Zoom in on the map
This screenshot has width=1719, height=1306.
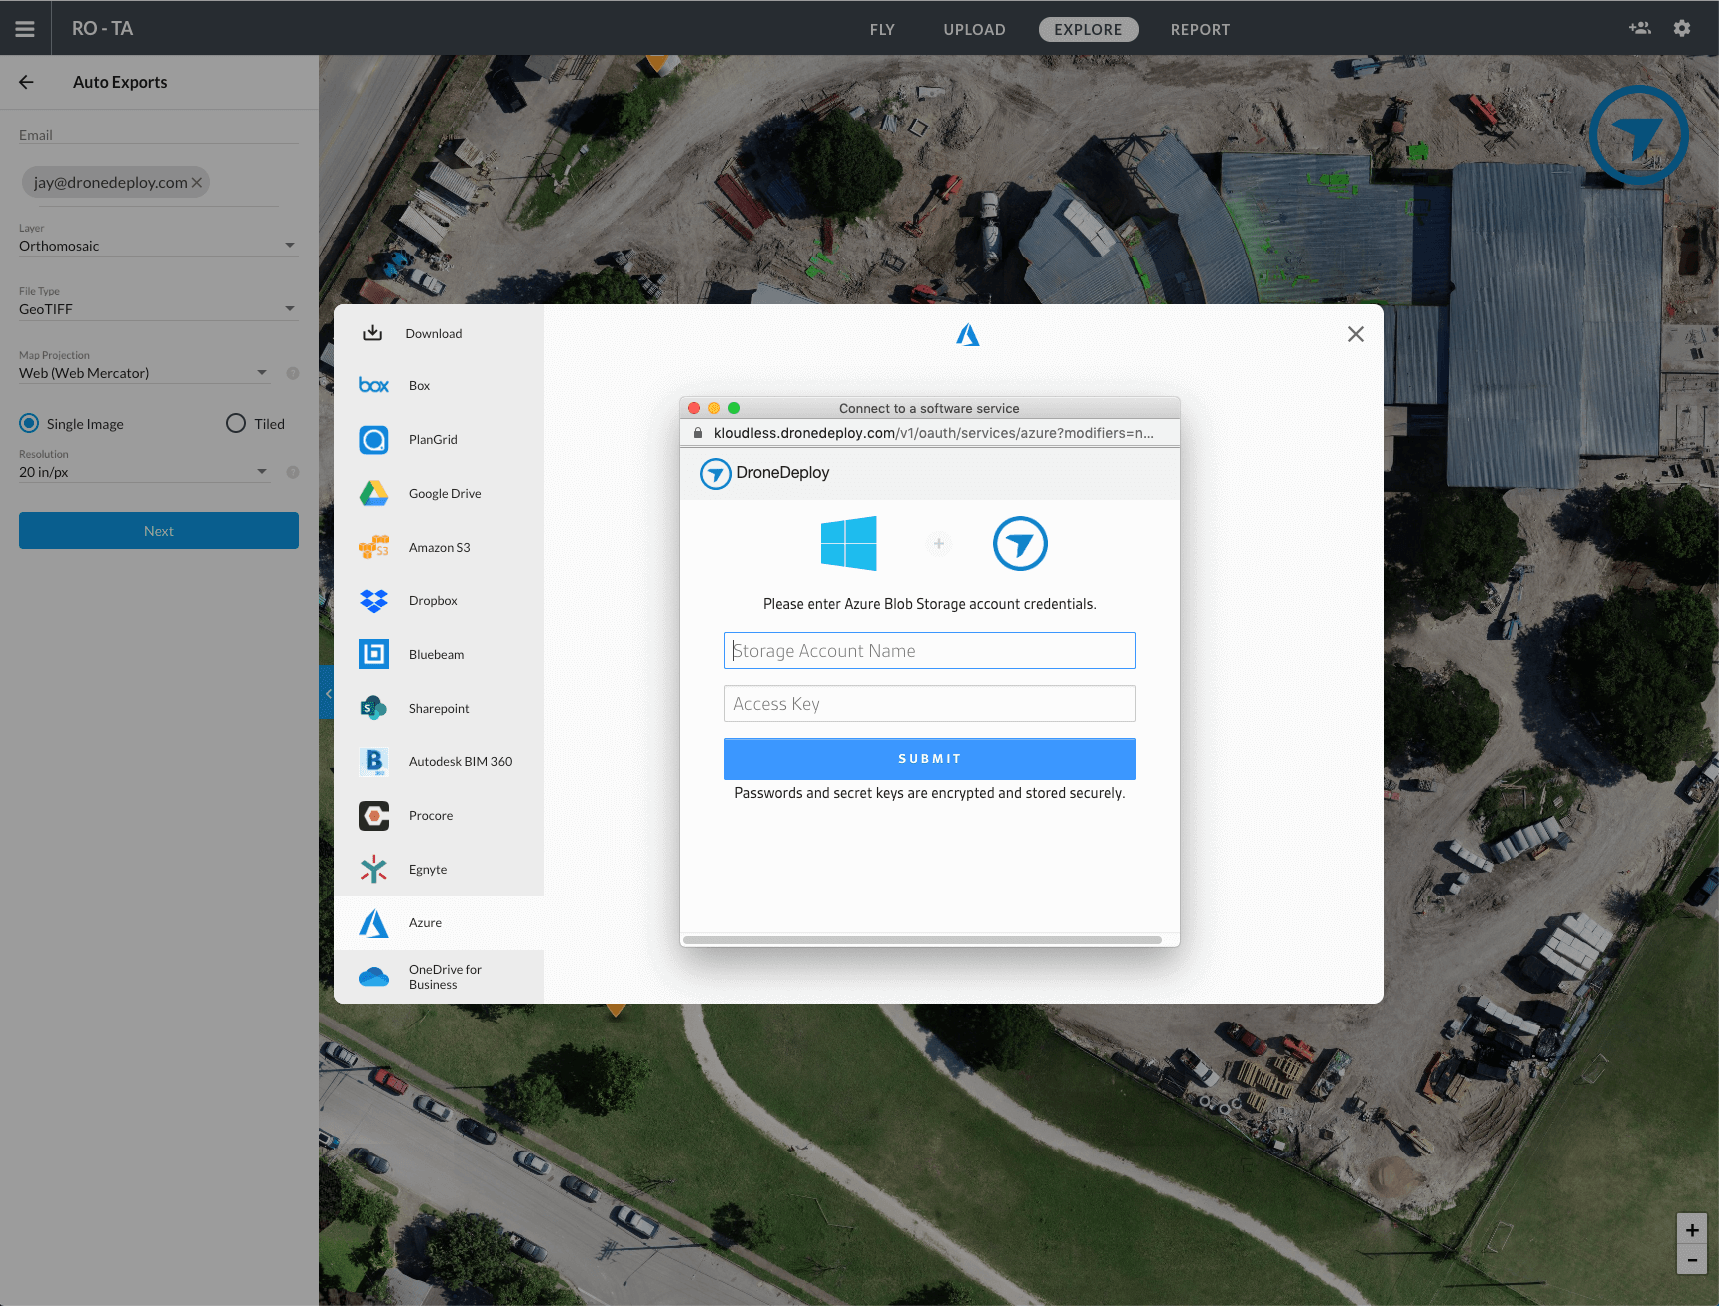(x=1692, y=1229)
